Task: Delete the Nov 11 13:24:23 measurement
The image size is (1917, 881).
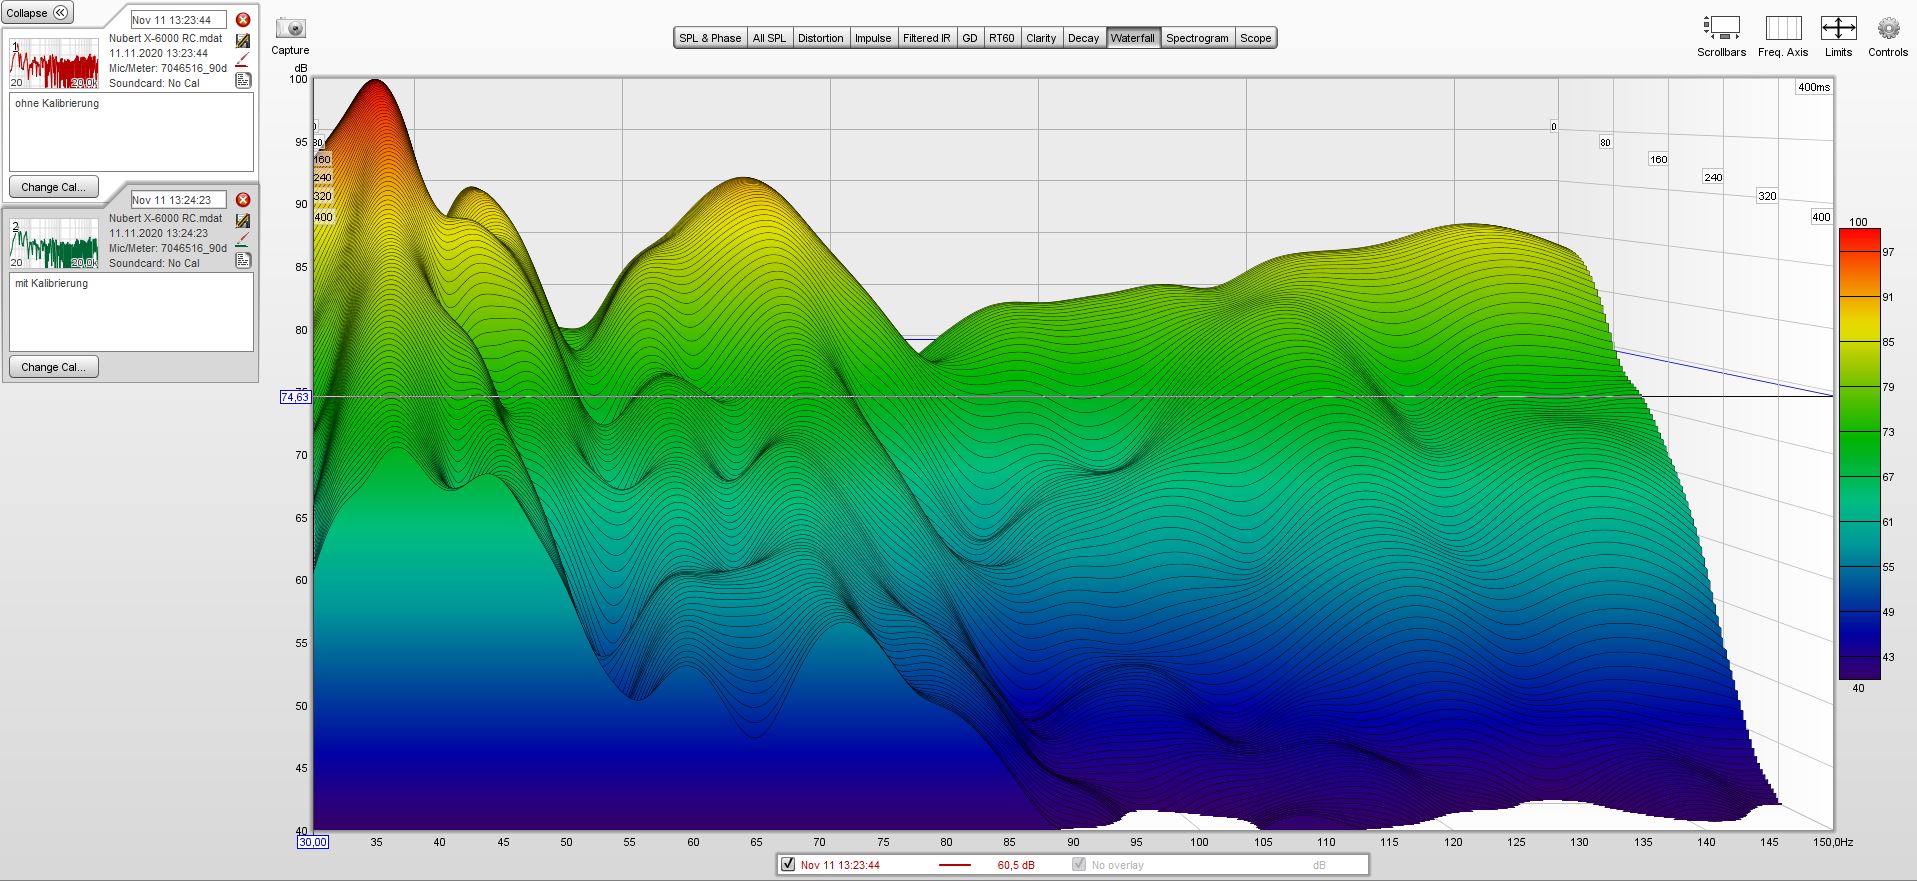Action: pos(243,200)
